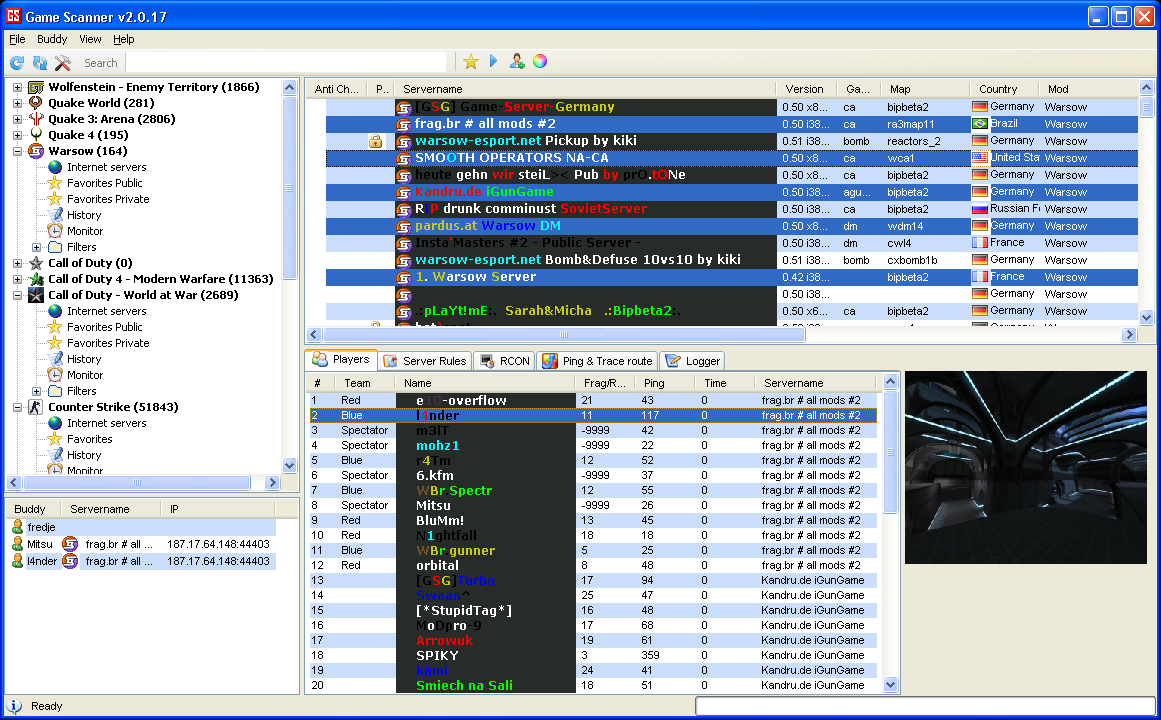Click the add buddy toolbar icon
The height and width of the screenshot is (720, 1161).
pos(517,61)
